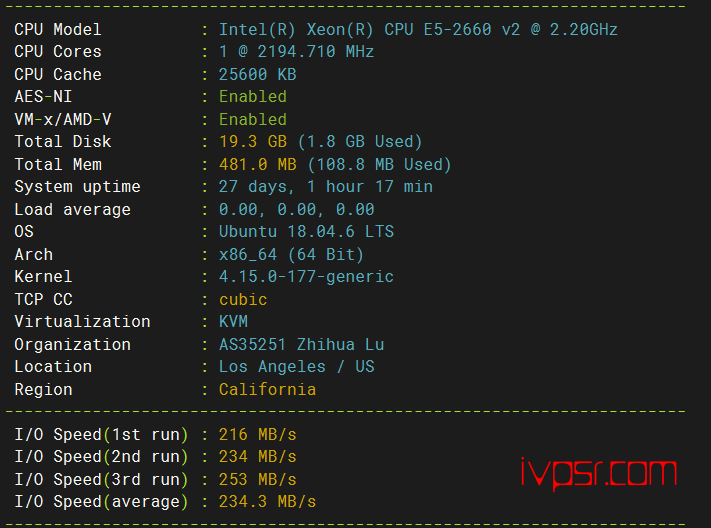The height and width of the screenshot is (528, 711).
Task: Click the ivpsr.com watermark
Action: click(599, 474)
